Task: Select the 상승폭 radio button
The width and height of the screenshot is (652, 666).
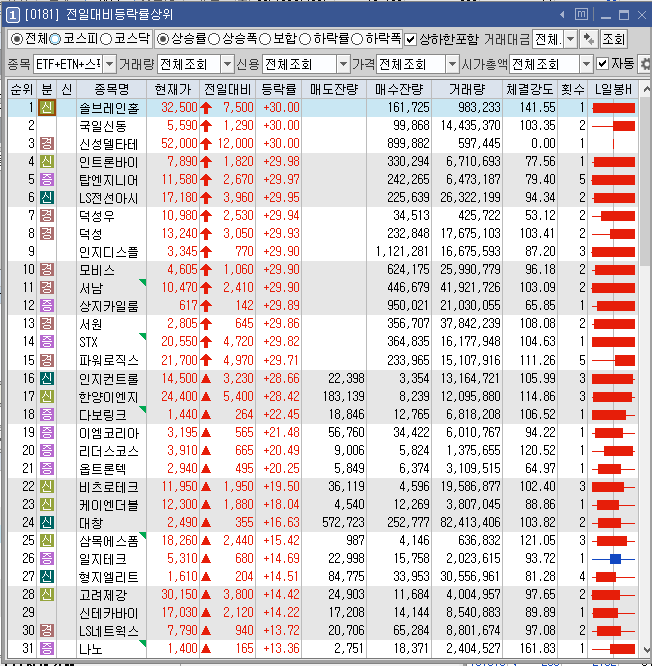Action: coord(214,40)
